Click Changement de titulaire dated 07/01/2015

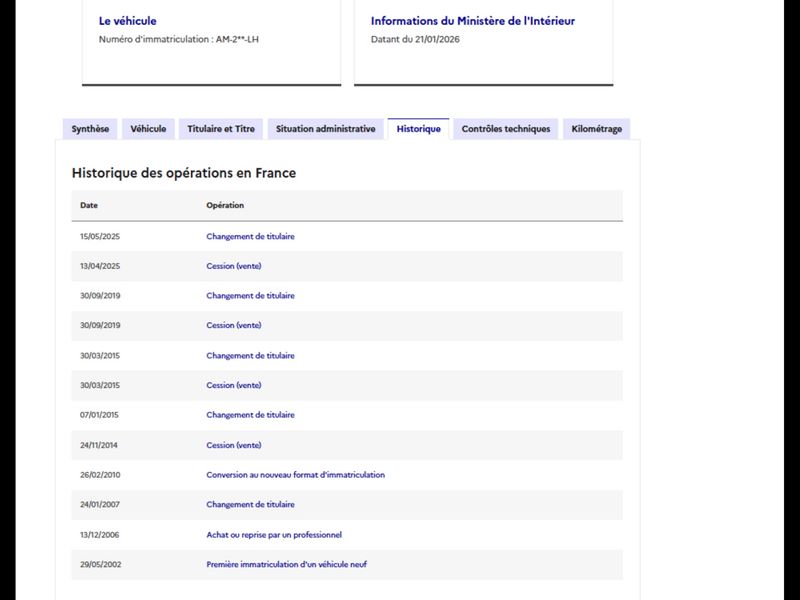click(x=250, y=415)
